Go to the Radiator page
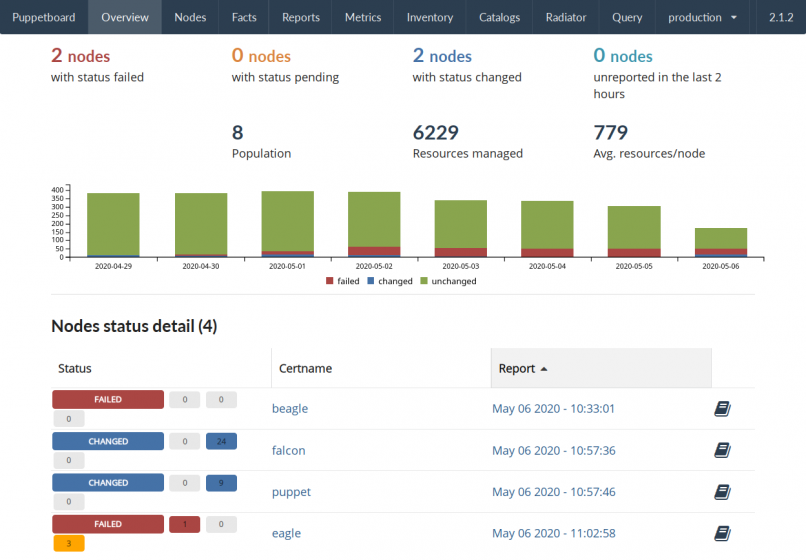806x560 pixels. click(x=566, y=17)
